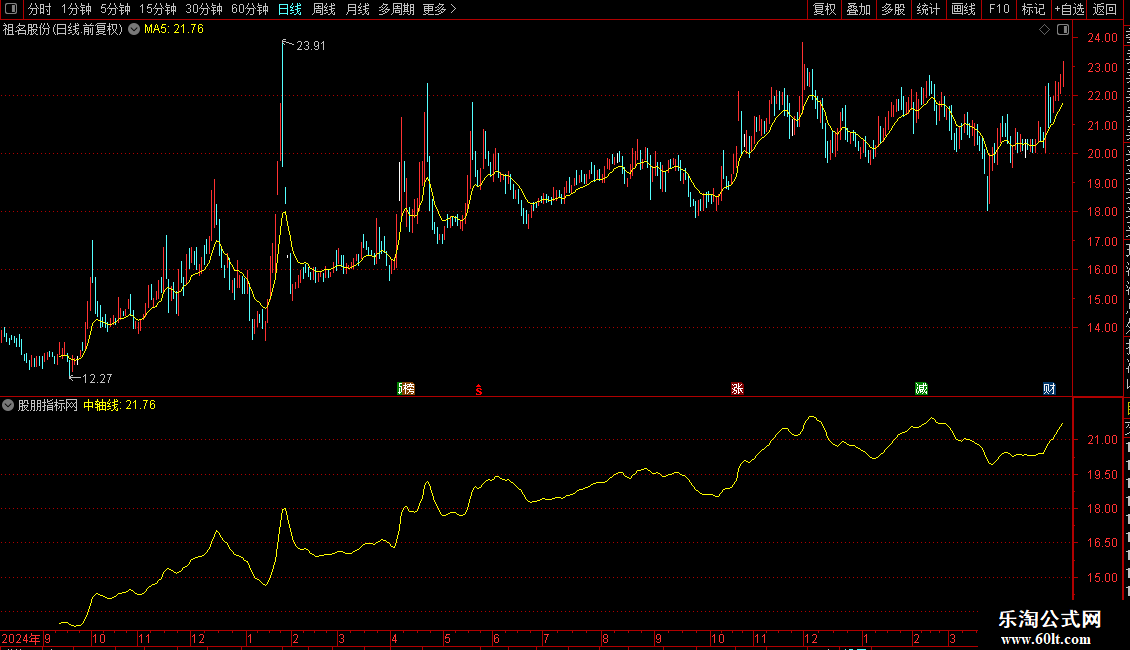Click the 复权 button

coord(824,9)
